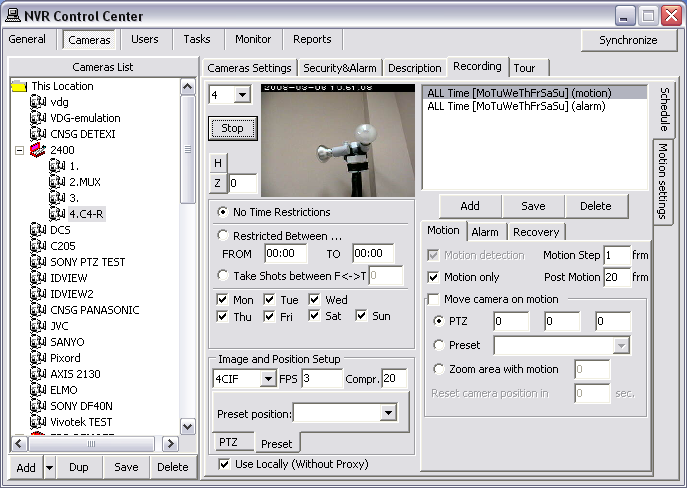Switch to the Security&Alarm tab
Screen dimensions: 687x488
pyautogui.click(x=340, y=68)
